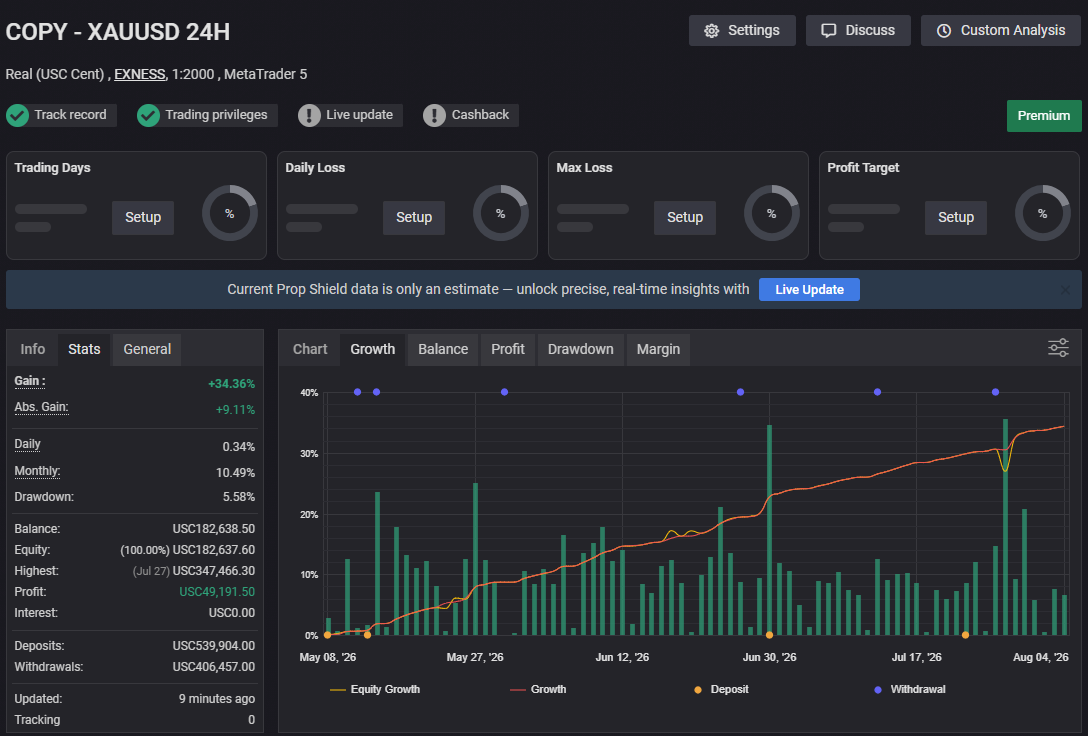Switch to the Balance chart tab
Viewport: 1088px width, 736px height.
pyautogui.click(x=443, y=349)
